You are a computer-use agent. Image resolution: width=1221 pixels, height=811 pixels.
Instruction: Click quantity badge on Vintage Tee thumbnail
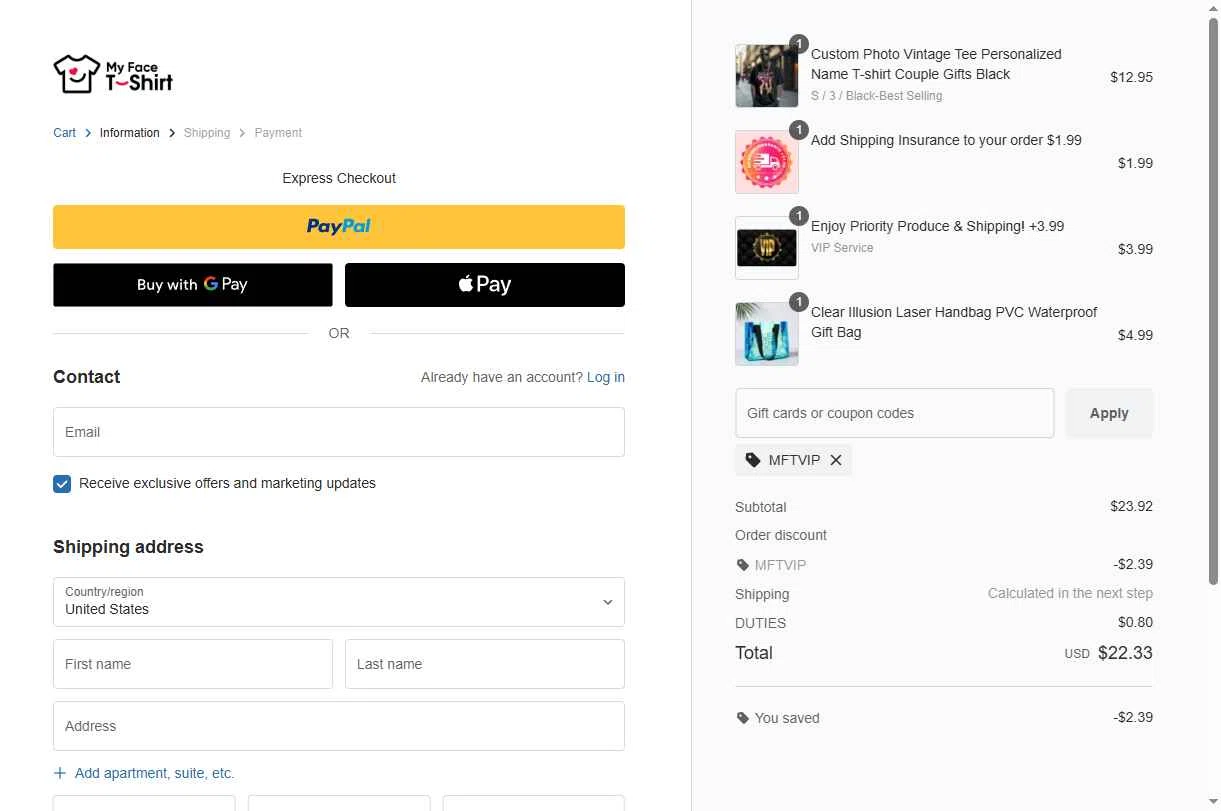[x=798, y=44]
